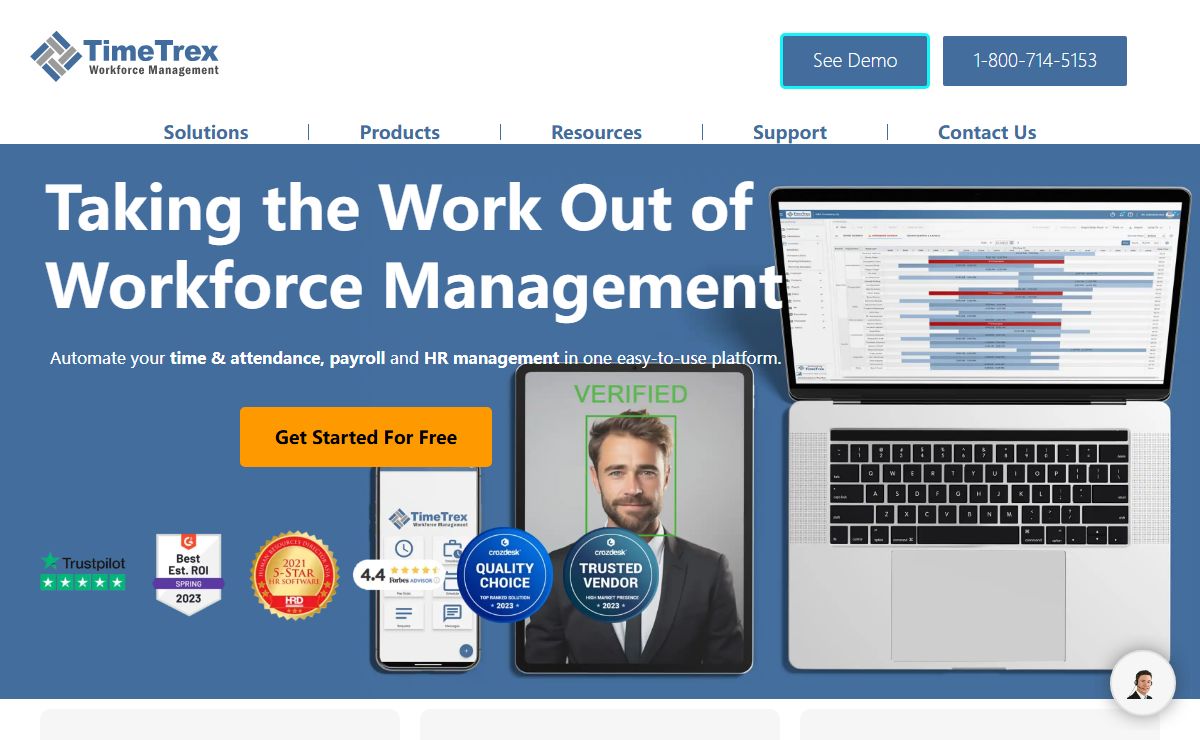1200x740 pixels.
Task: Open the live chat support agent icon
Action: tap(1143, 683)
